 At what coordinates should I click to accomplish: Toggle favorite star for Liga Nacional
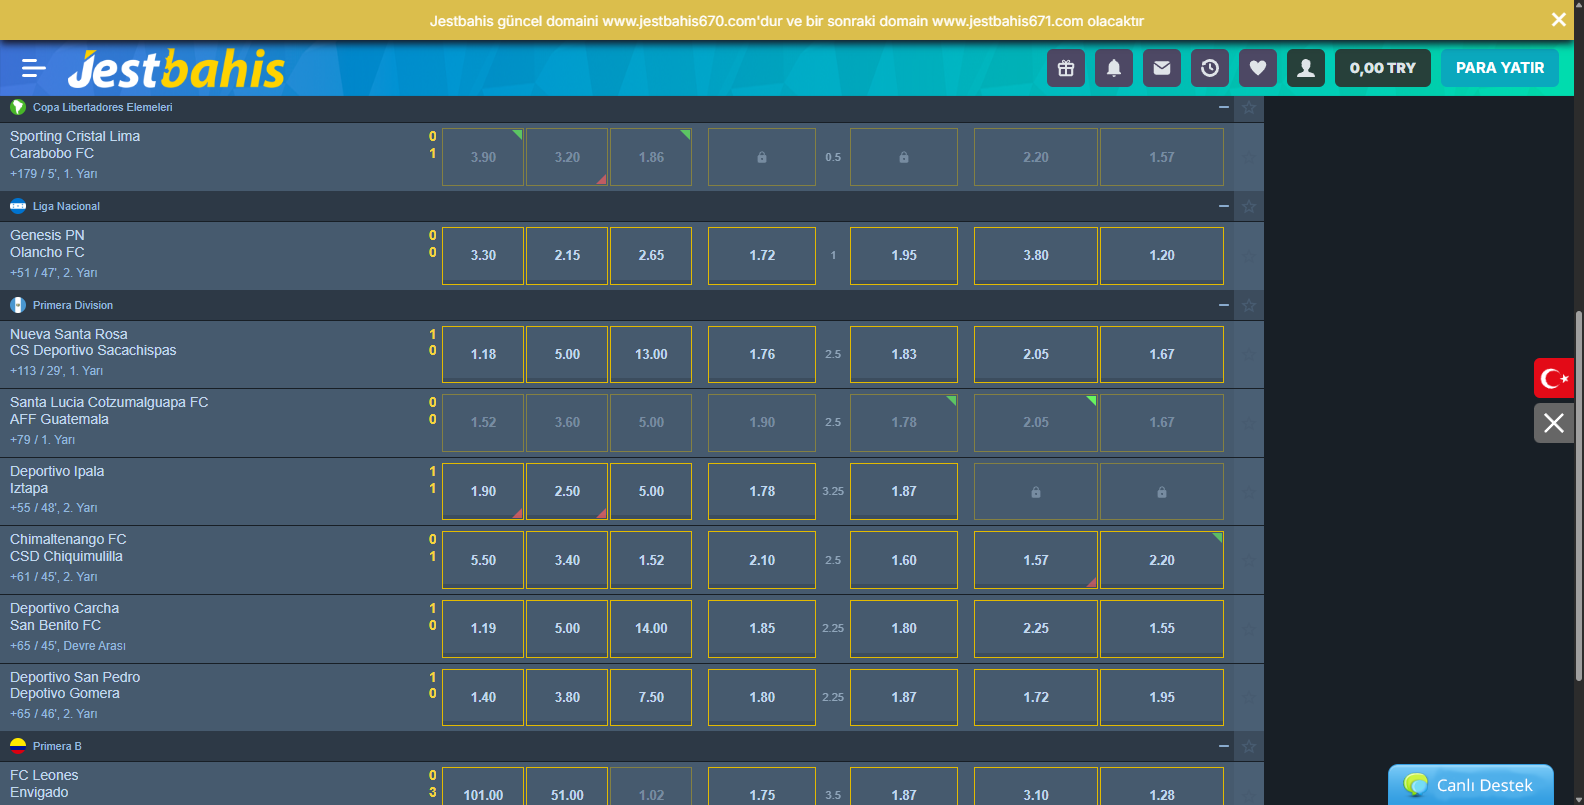click(1249, 206)
